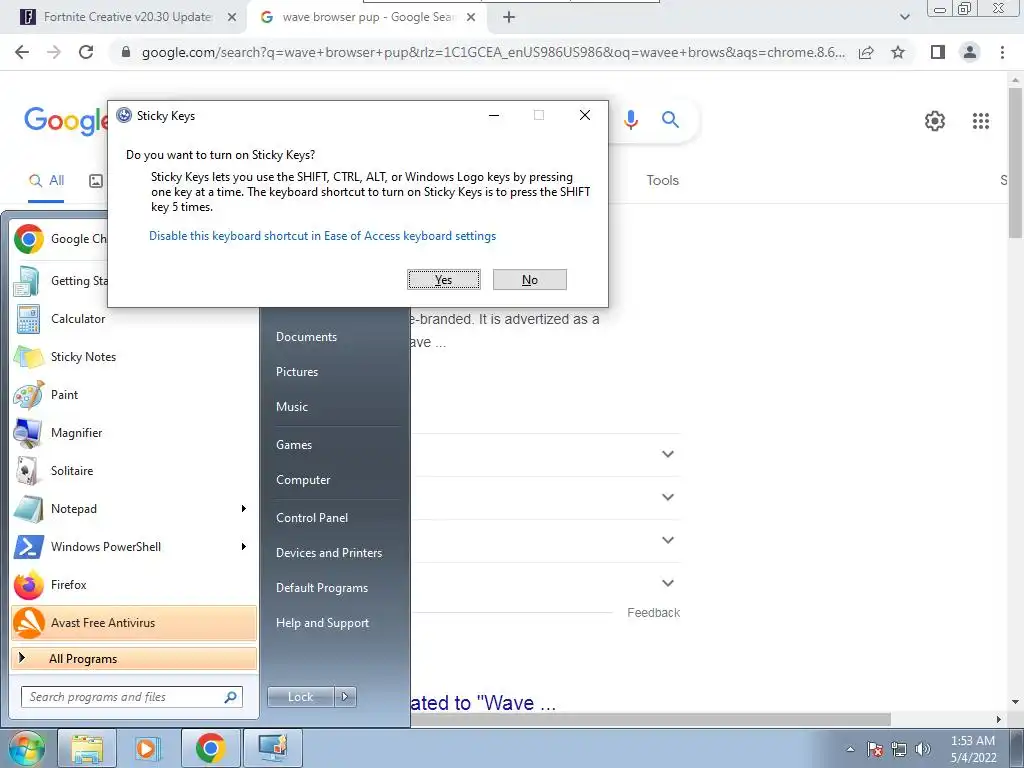The image size is (1024, 768).
Task: Click Search programs and files box
Action: point(131,697)
